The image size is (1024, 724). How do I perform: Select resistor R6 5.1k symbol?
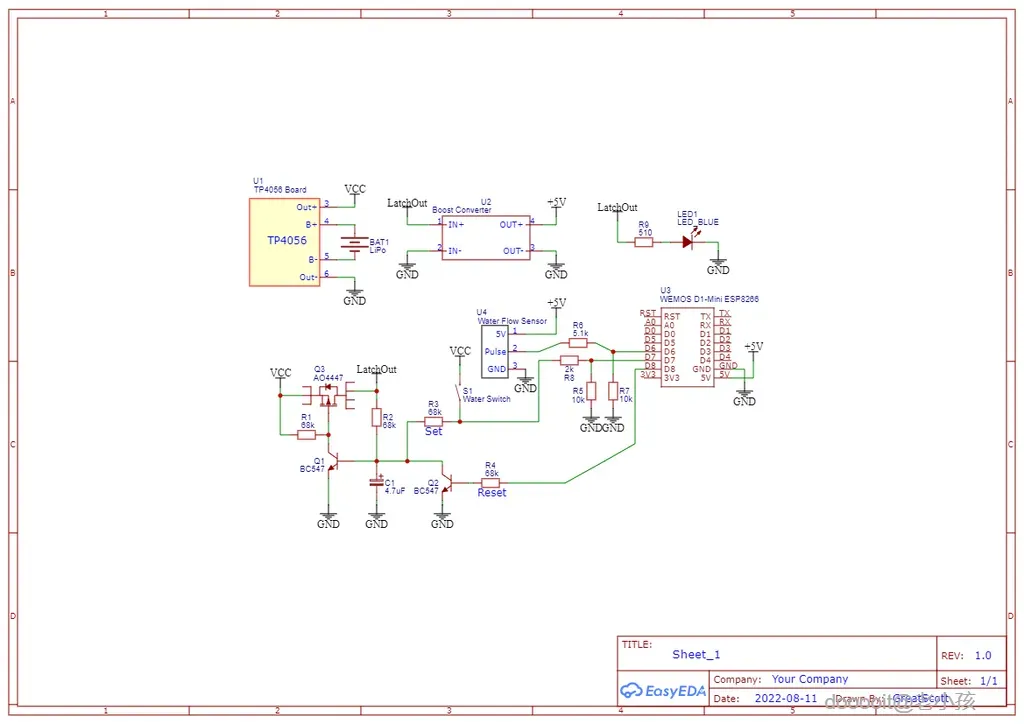pos(578,343)
